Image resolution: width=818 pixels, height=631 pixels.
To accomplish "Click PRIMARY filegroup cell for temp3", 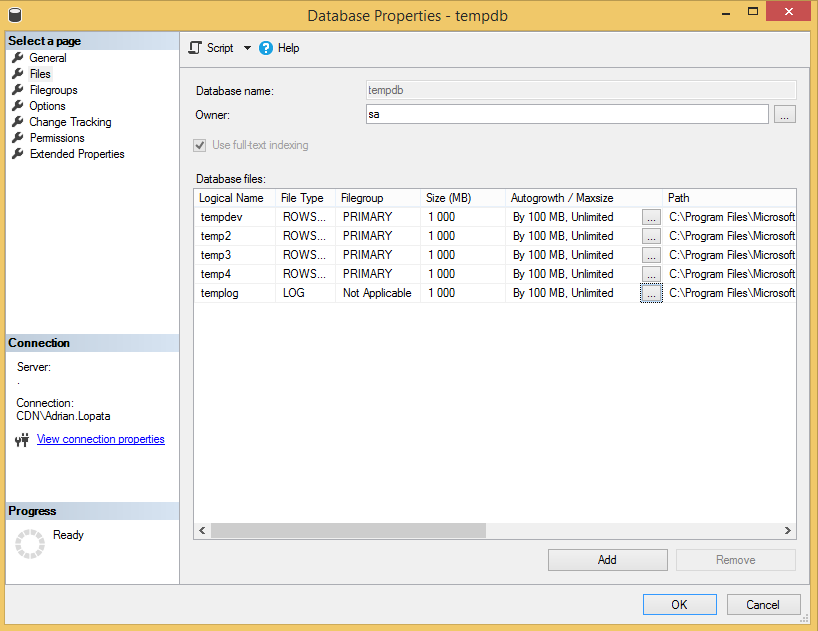I will pyautogui.click(x=378, y=255).
